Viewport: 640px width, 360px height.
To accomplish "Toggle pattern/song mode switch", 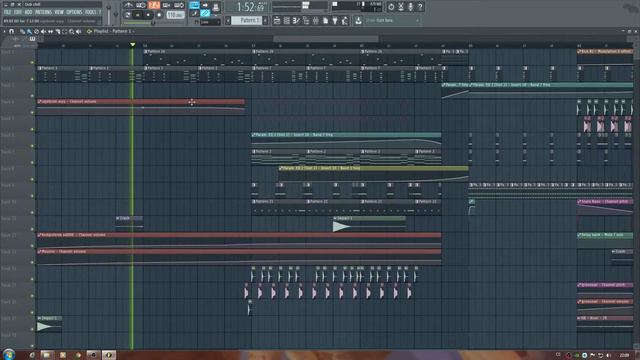I will [127, 15].
